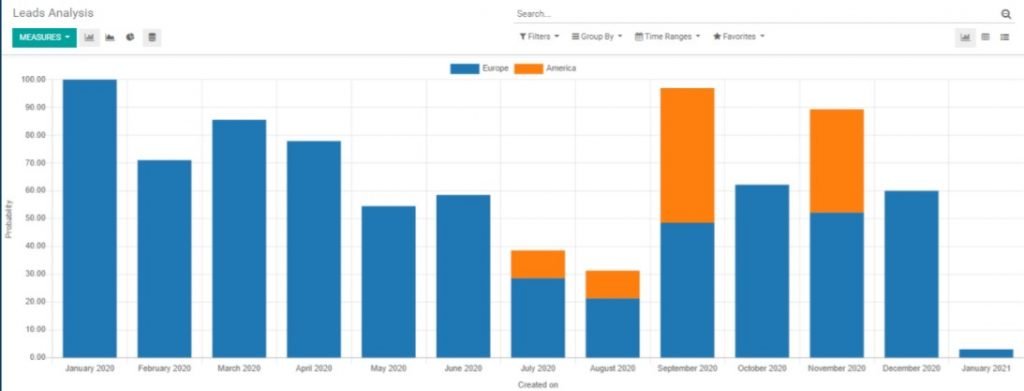Click the orange America segment for September 2020
Image resolution: width=1024 pixels, height=391 pixels.
687,155
